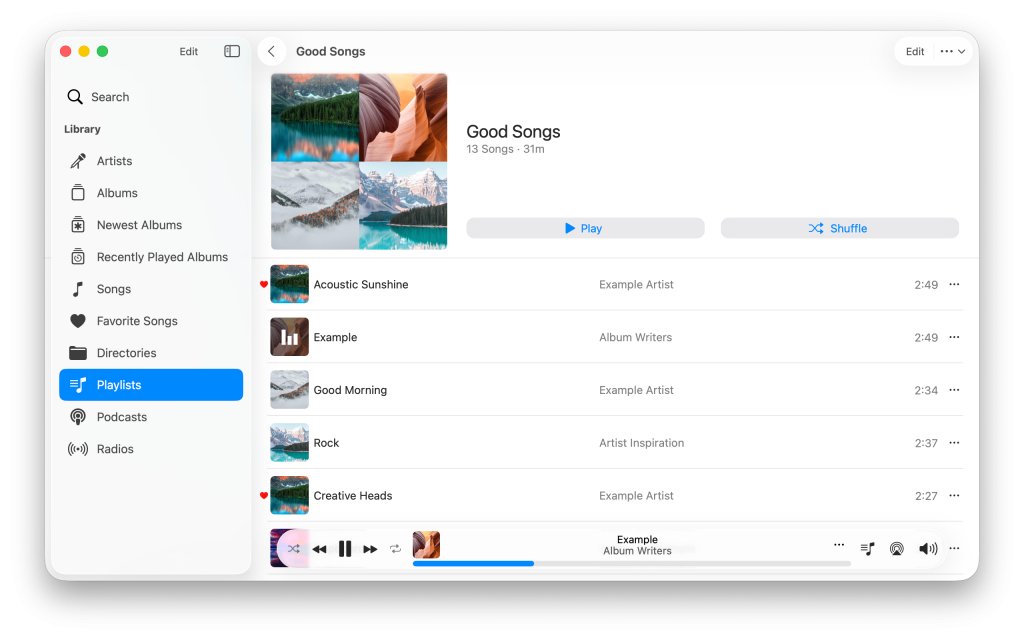Go back to the previous track
Image resolution: width=1024 pixels, height=640 pixels.
coord(320,549)
